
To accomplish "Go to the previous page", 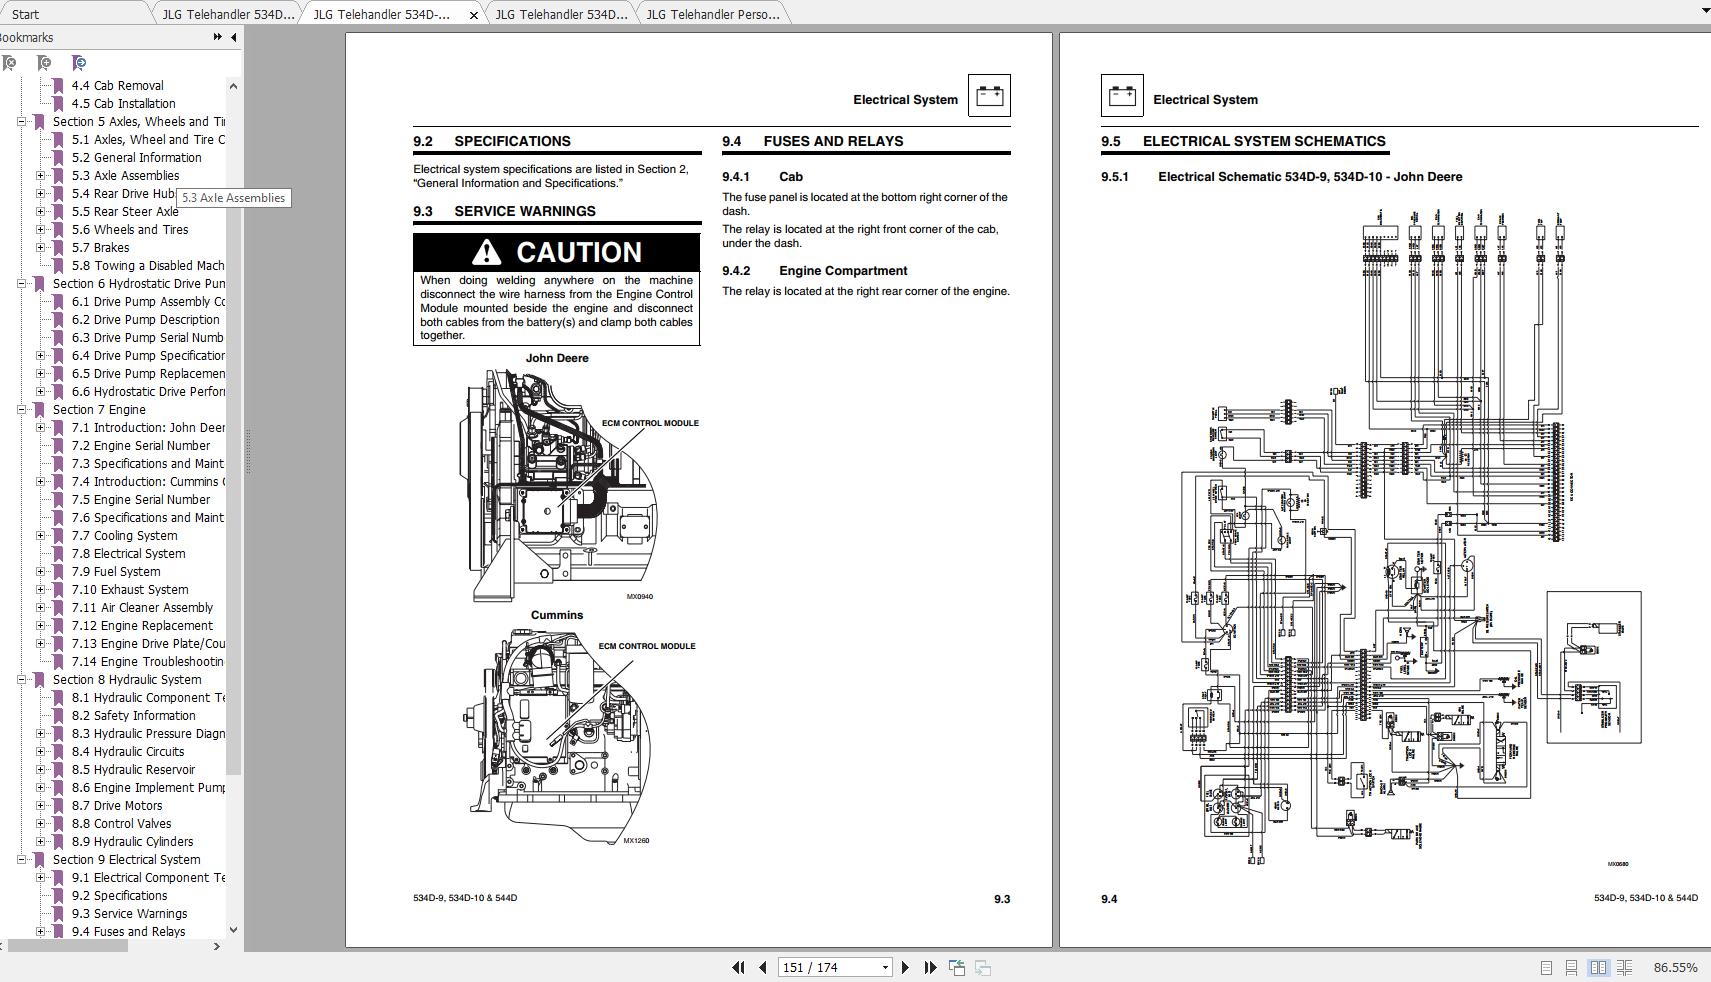I will click(x=763, y=967).
